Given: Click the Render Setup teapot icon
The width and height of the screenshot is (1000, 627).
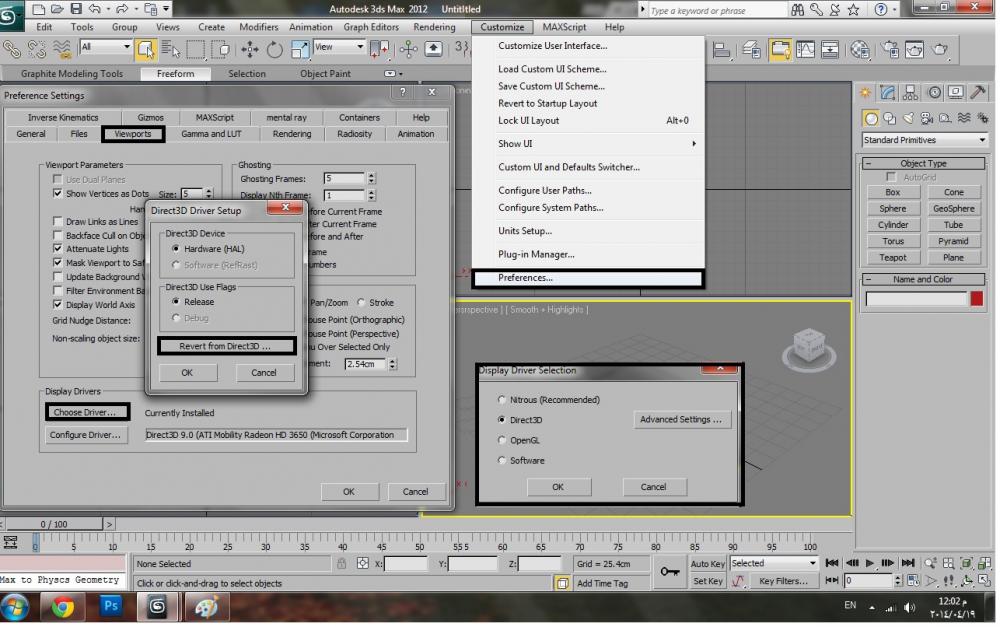Looking at the screenshot, I should 888,49.
